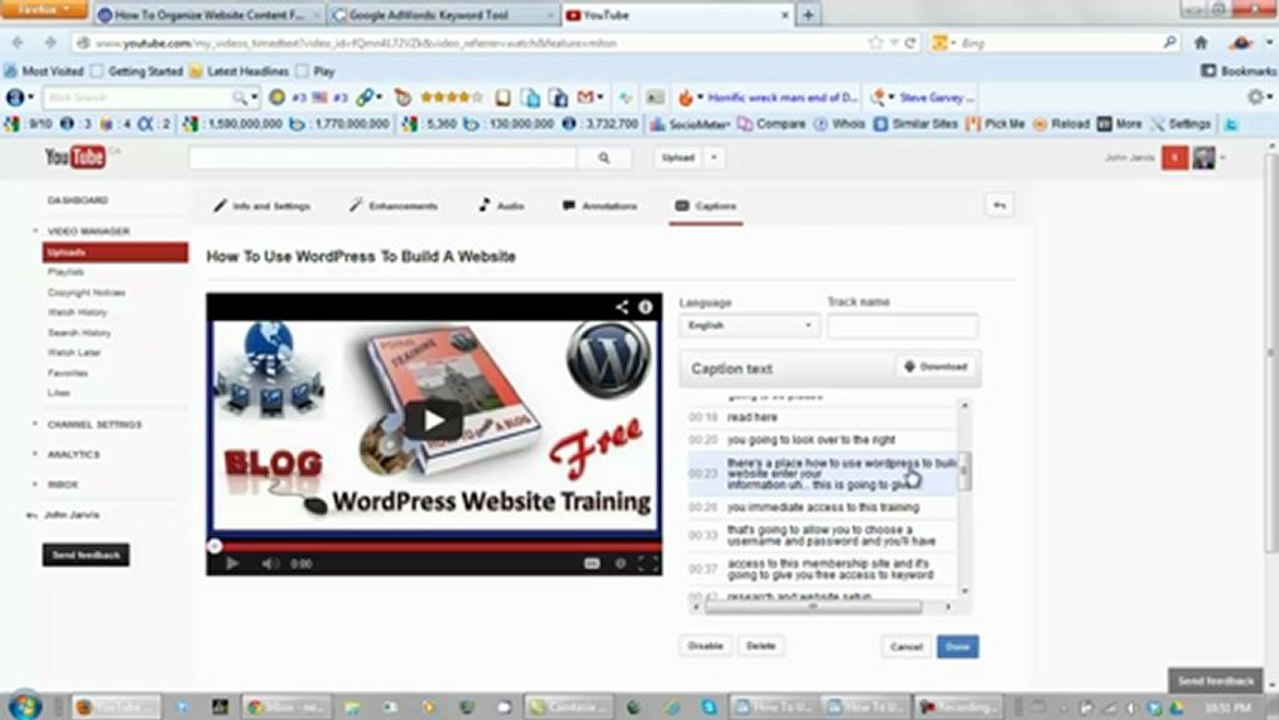Open a new browser tab with plus
The width and height of the screenshot is (1279, 720).
(x=807, y=15)
